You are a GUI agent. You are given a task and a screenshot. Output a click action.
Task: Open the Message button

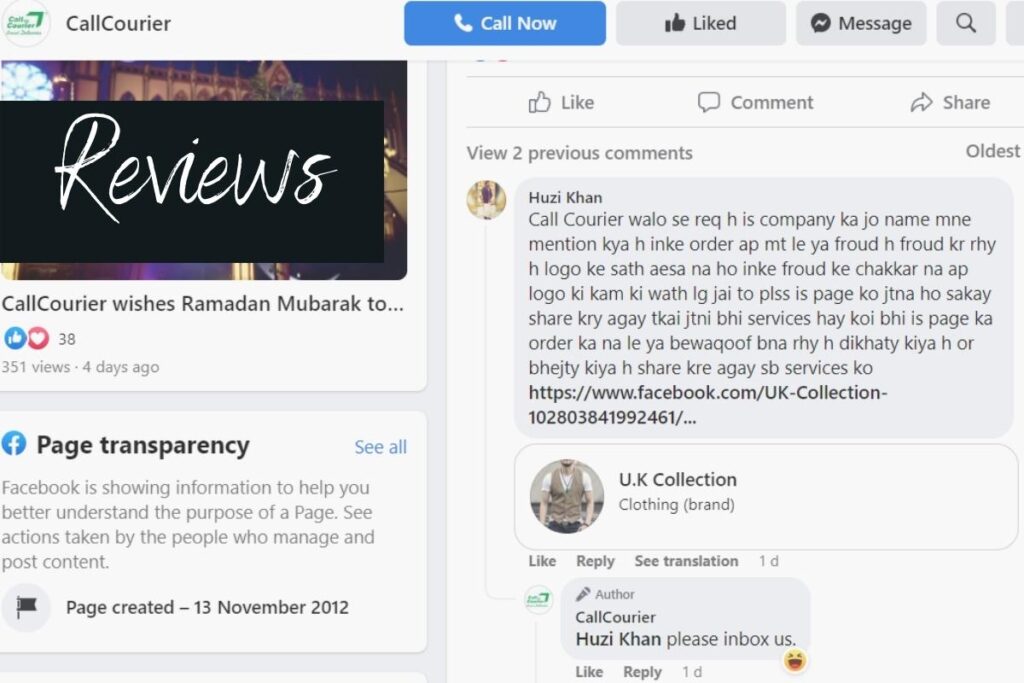click(861, 24)
